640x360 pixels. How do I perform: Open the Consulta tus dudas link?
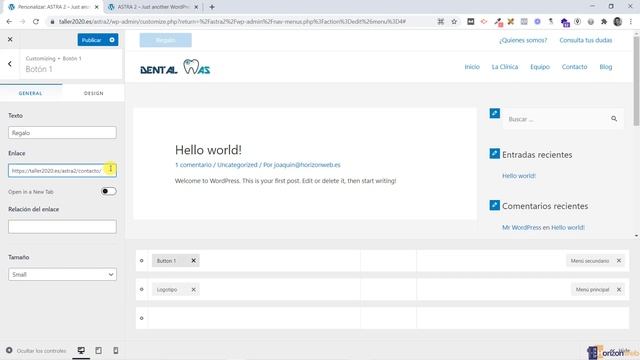click(586, 40)
